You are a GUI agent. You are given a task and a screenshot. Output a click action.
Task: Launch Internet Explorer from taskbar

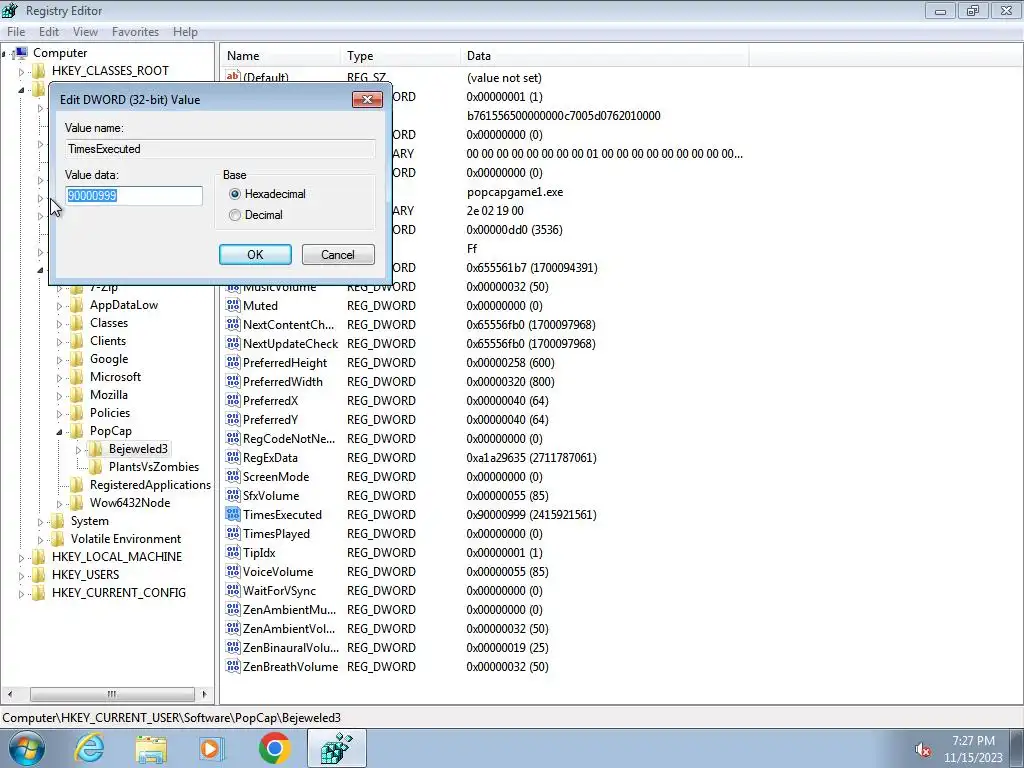(89, 748)
